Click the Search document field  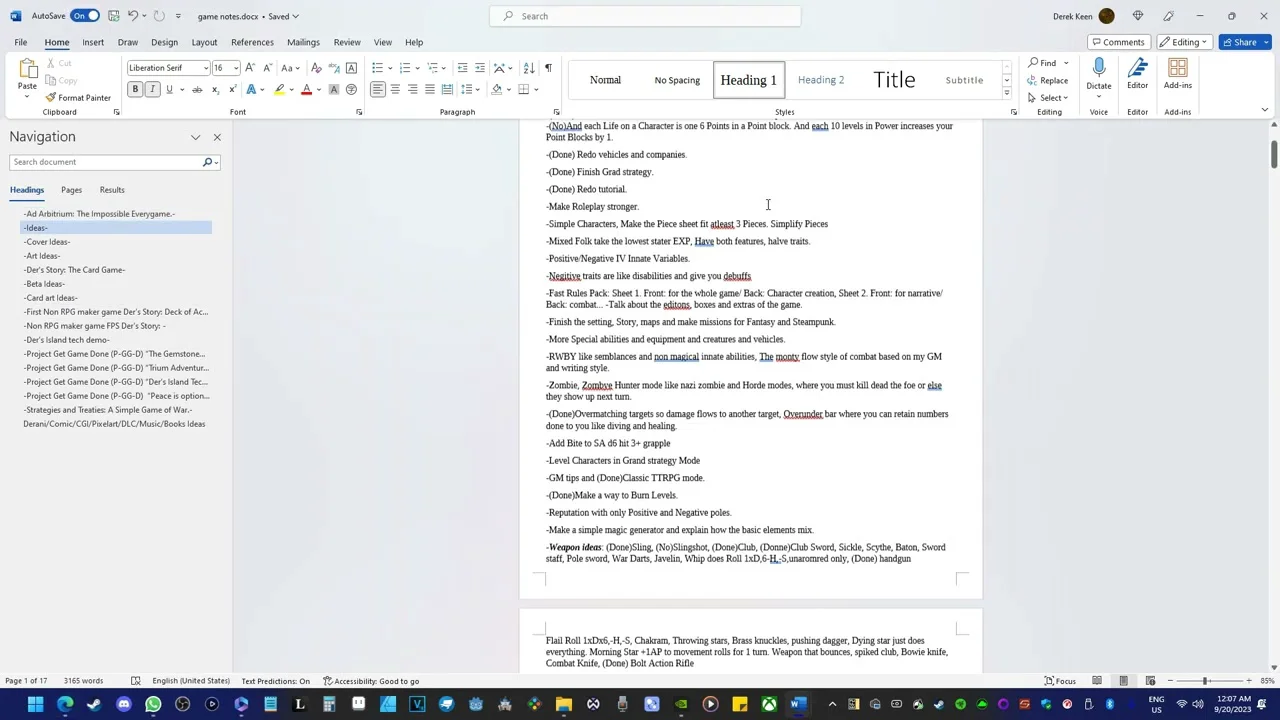coord(105,162)
